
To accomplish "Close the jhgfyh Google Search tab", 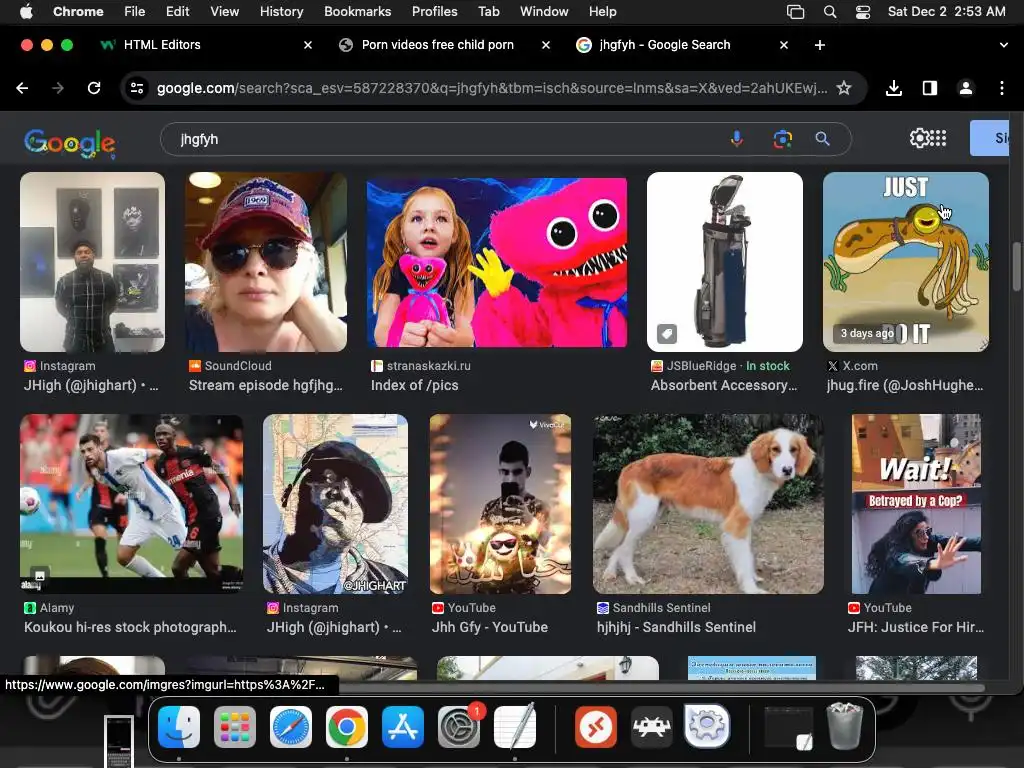I will coord(784,45).
